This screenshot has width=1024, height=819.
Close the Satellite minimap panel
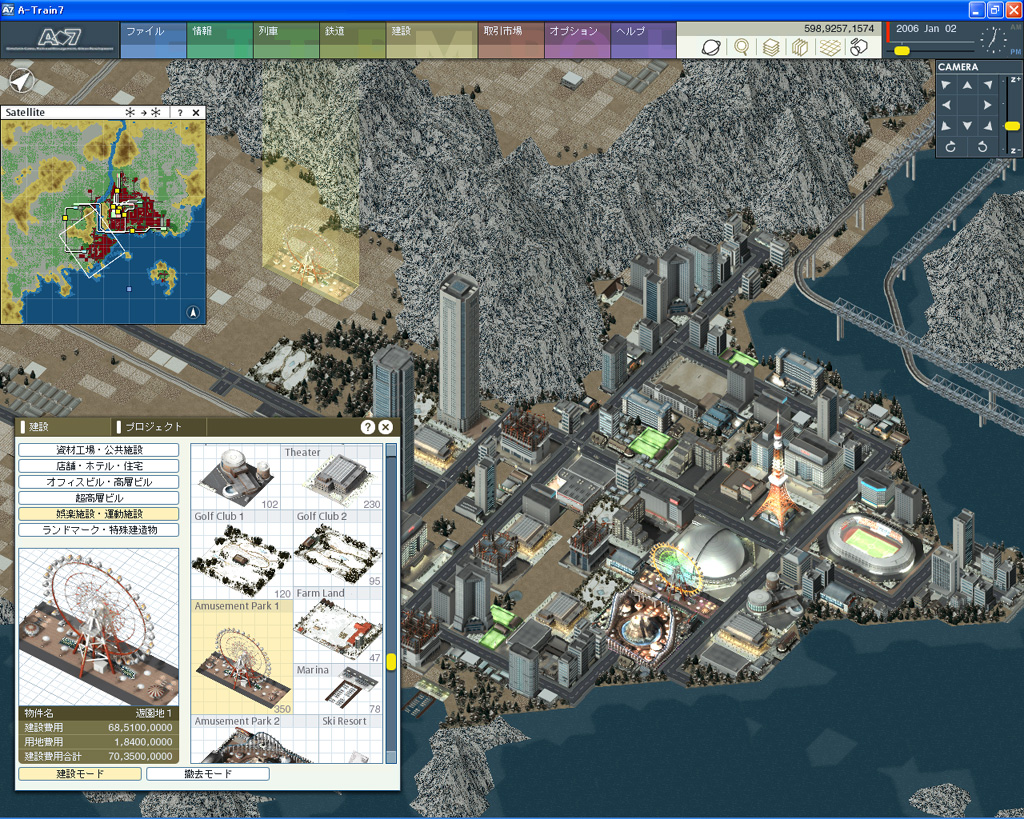(196, 112)
